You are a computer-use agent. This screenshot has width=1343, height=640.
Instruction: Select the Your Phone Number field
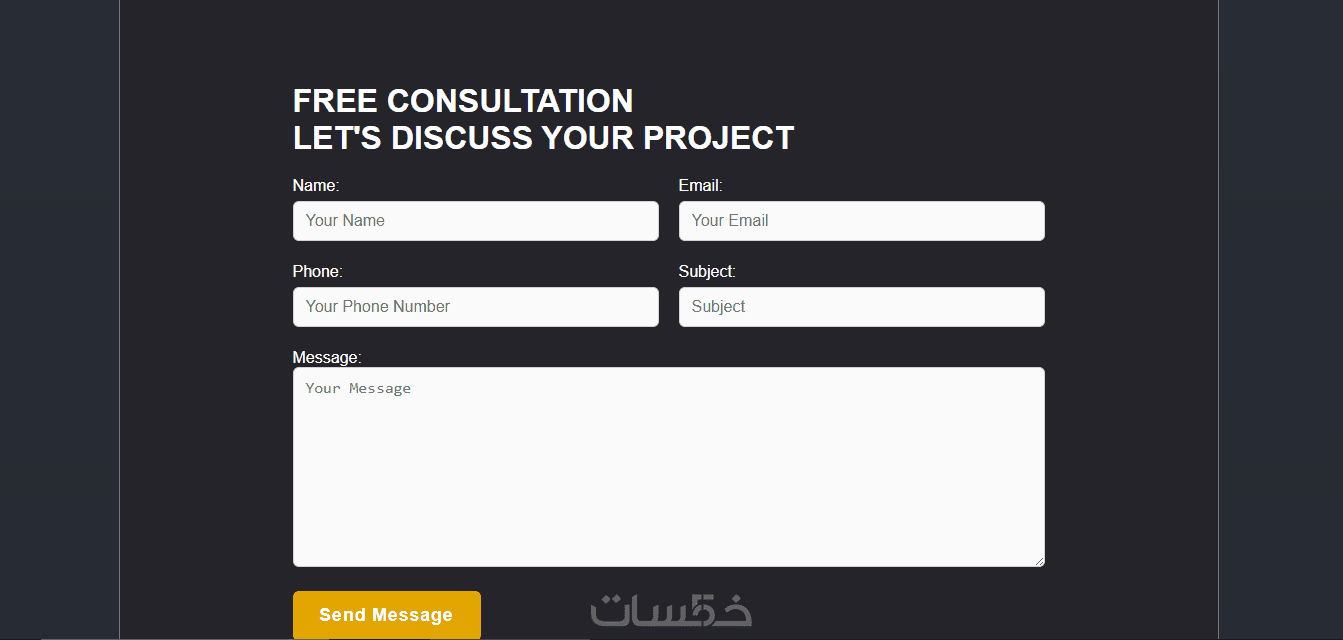pos(475,307)
